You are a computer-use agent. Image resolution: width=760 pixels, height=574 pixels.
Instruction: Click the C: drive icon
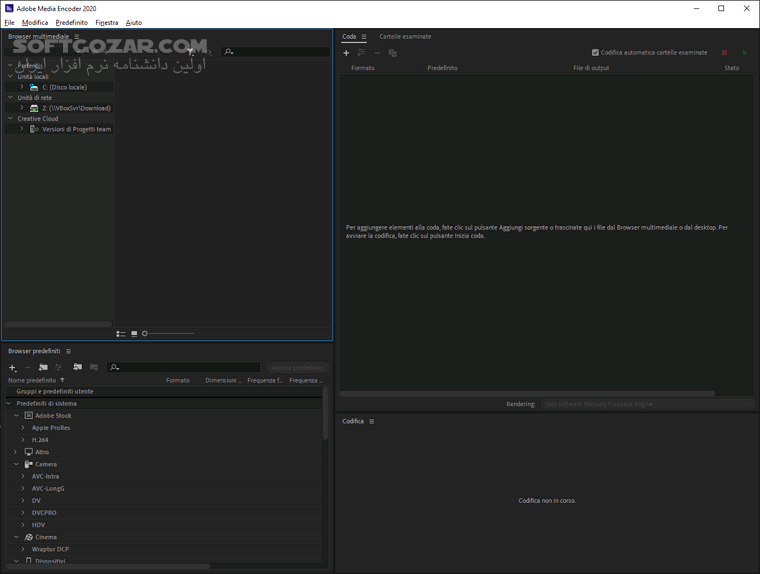[34, 87]
